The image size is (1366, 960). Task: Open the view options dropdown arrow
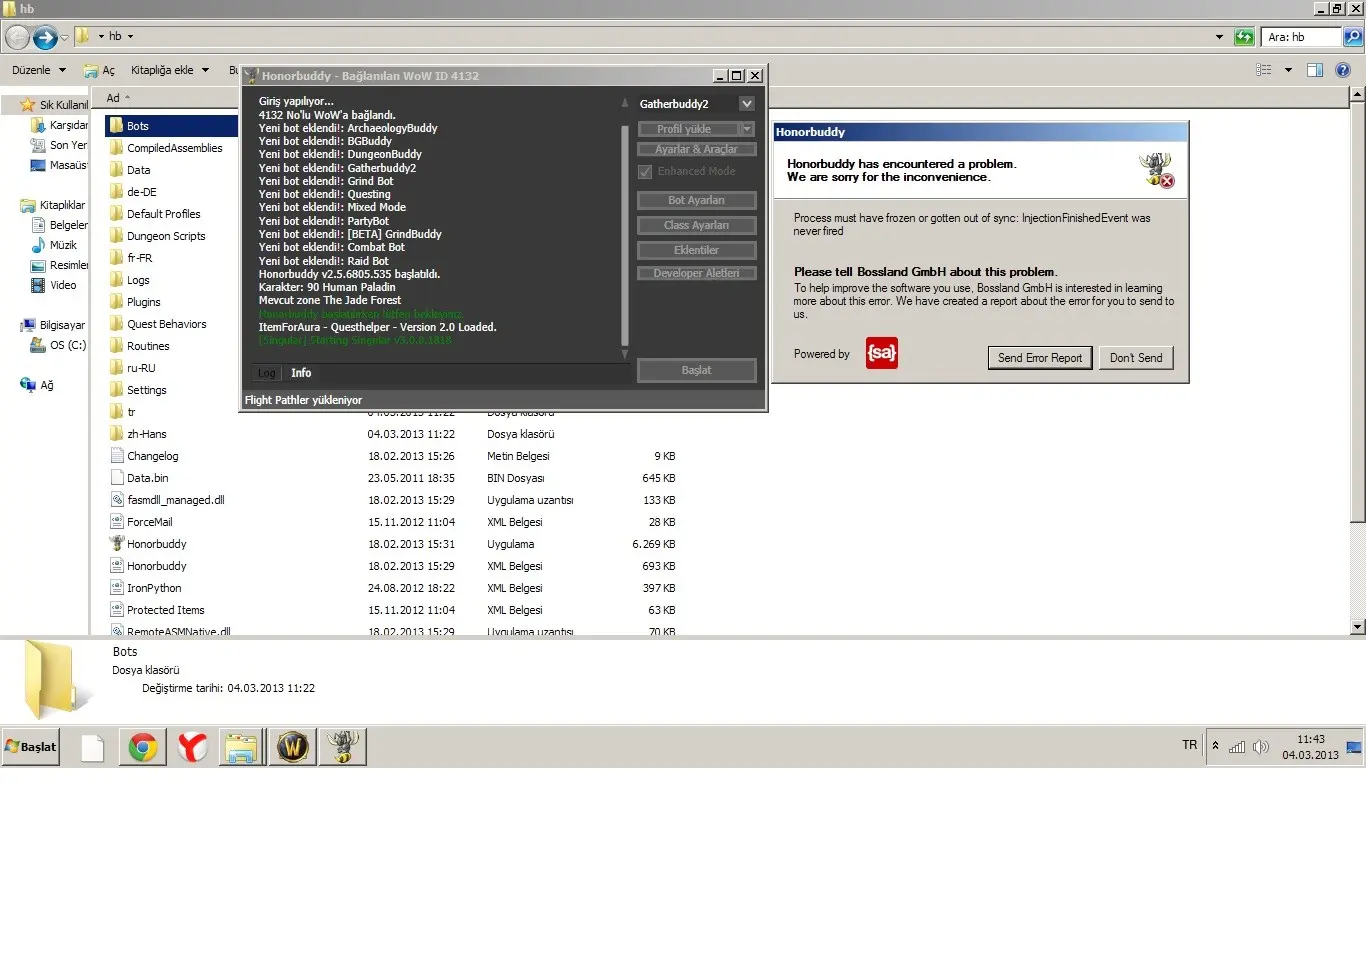point(1288,70)
